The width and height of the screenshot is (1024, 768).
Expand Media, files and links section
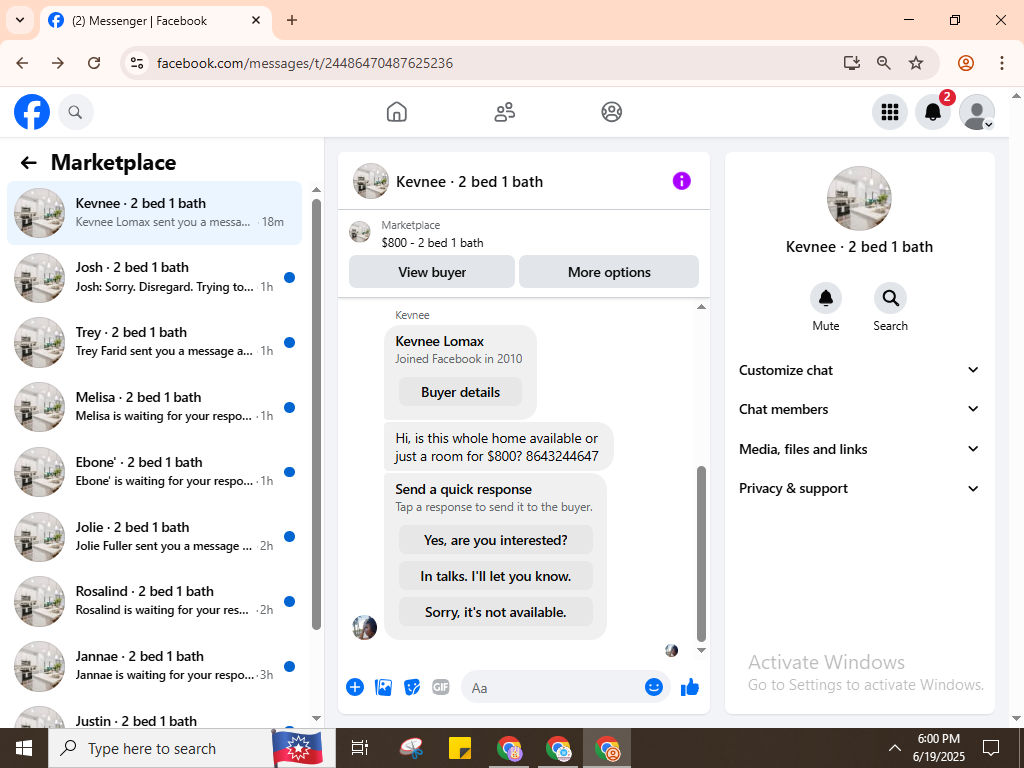click(x=859, y=449)
